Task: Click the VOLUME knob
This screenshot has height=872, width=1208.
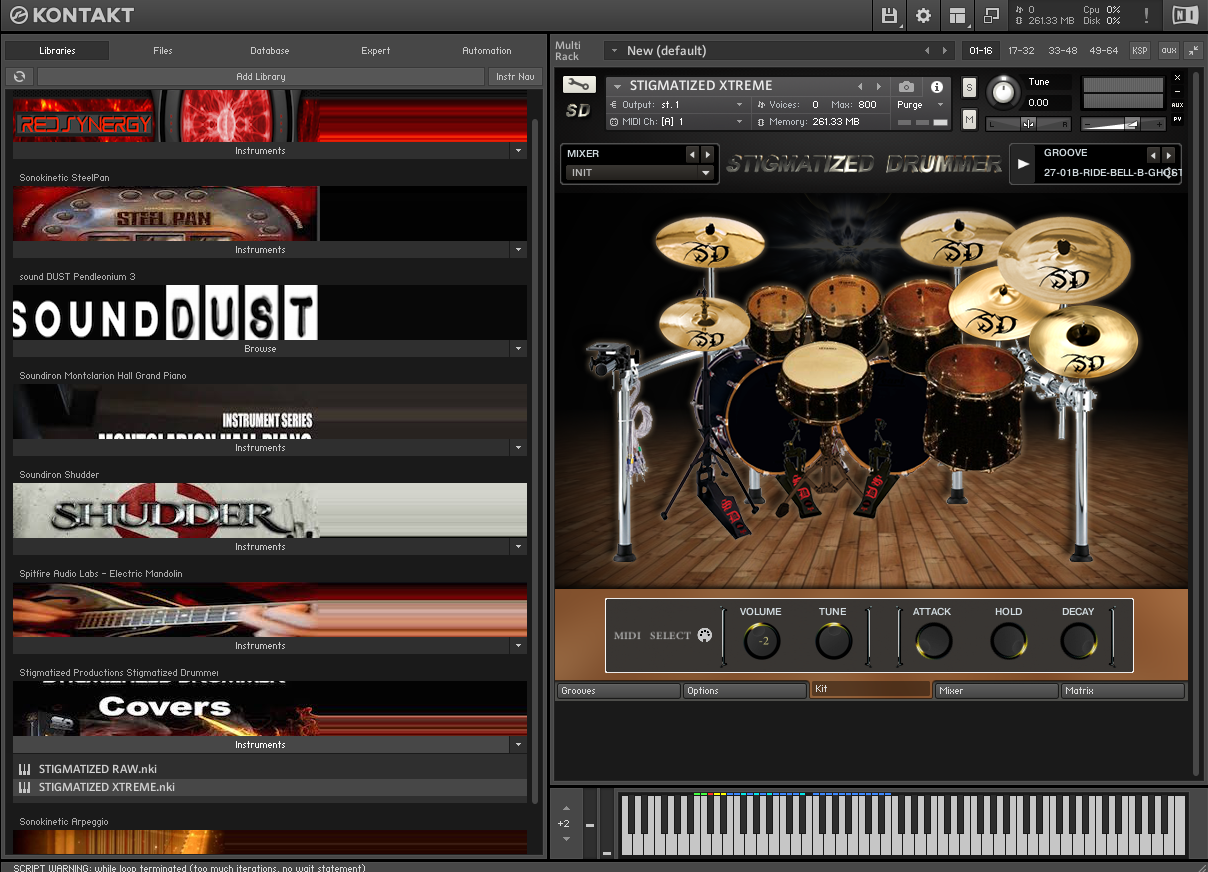Action: (762, 641)
